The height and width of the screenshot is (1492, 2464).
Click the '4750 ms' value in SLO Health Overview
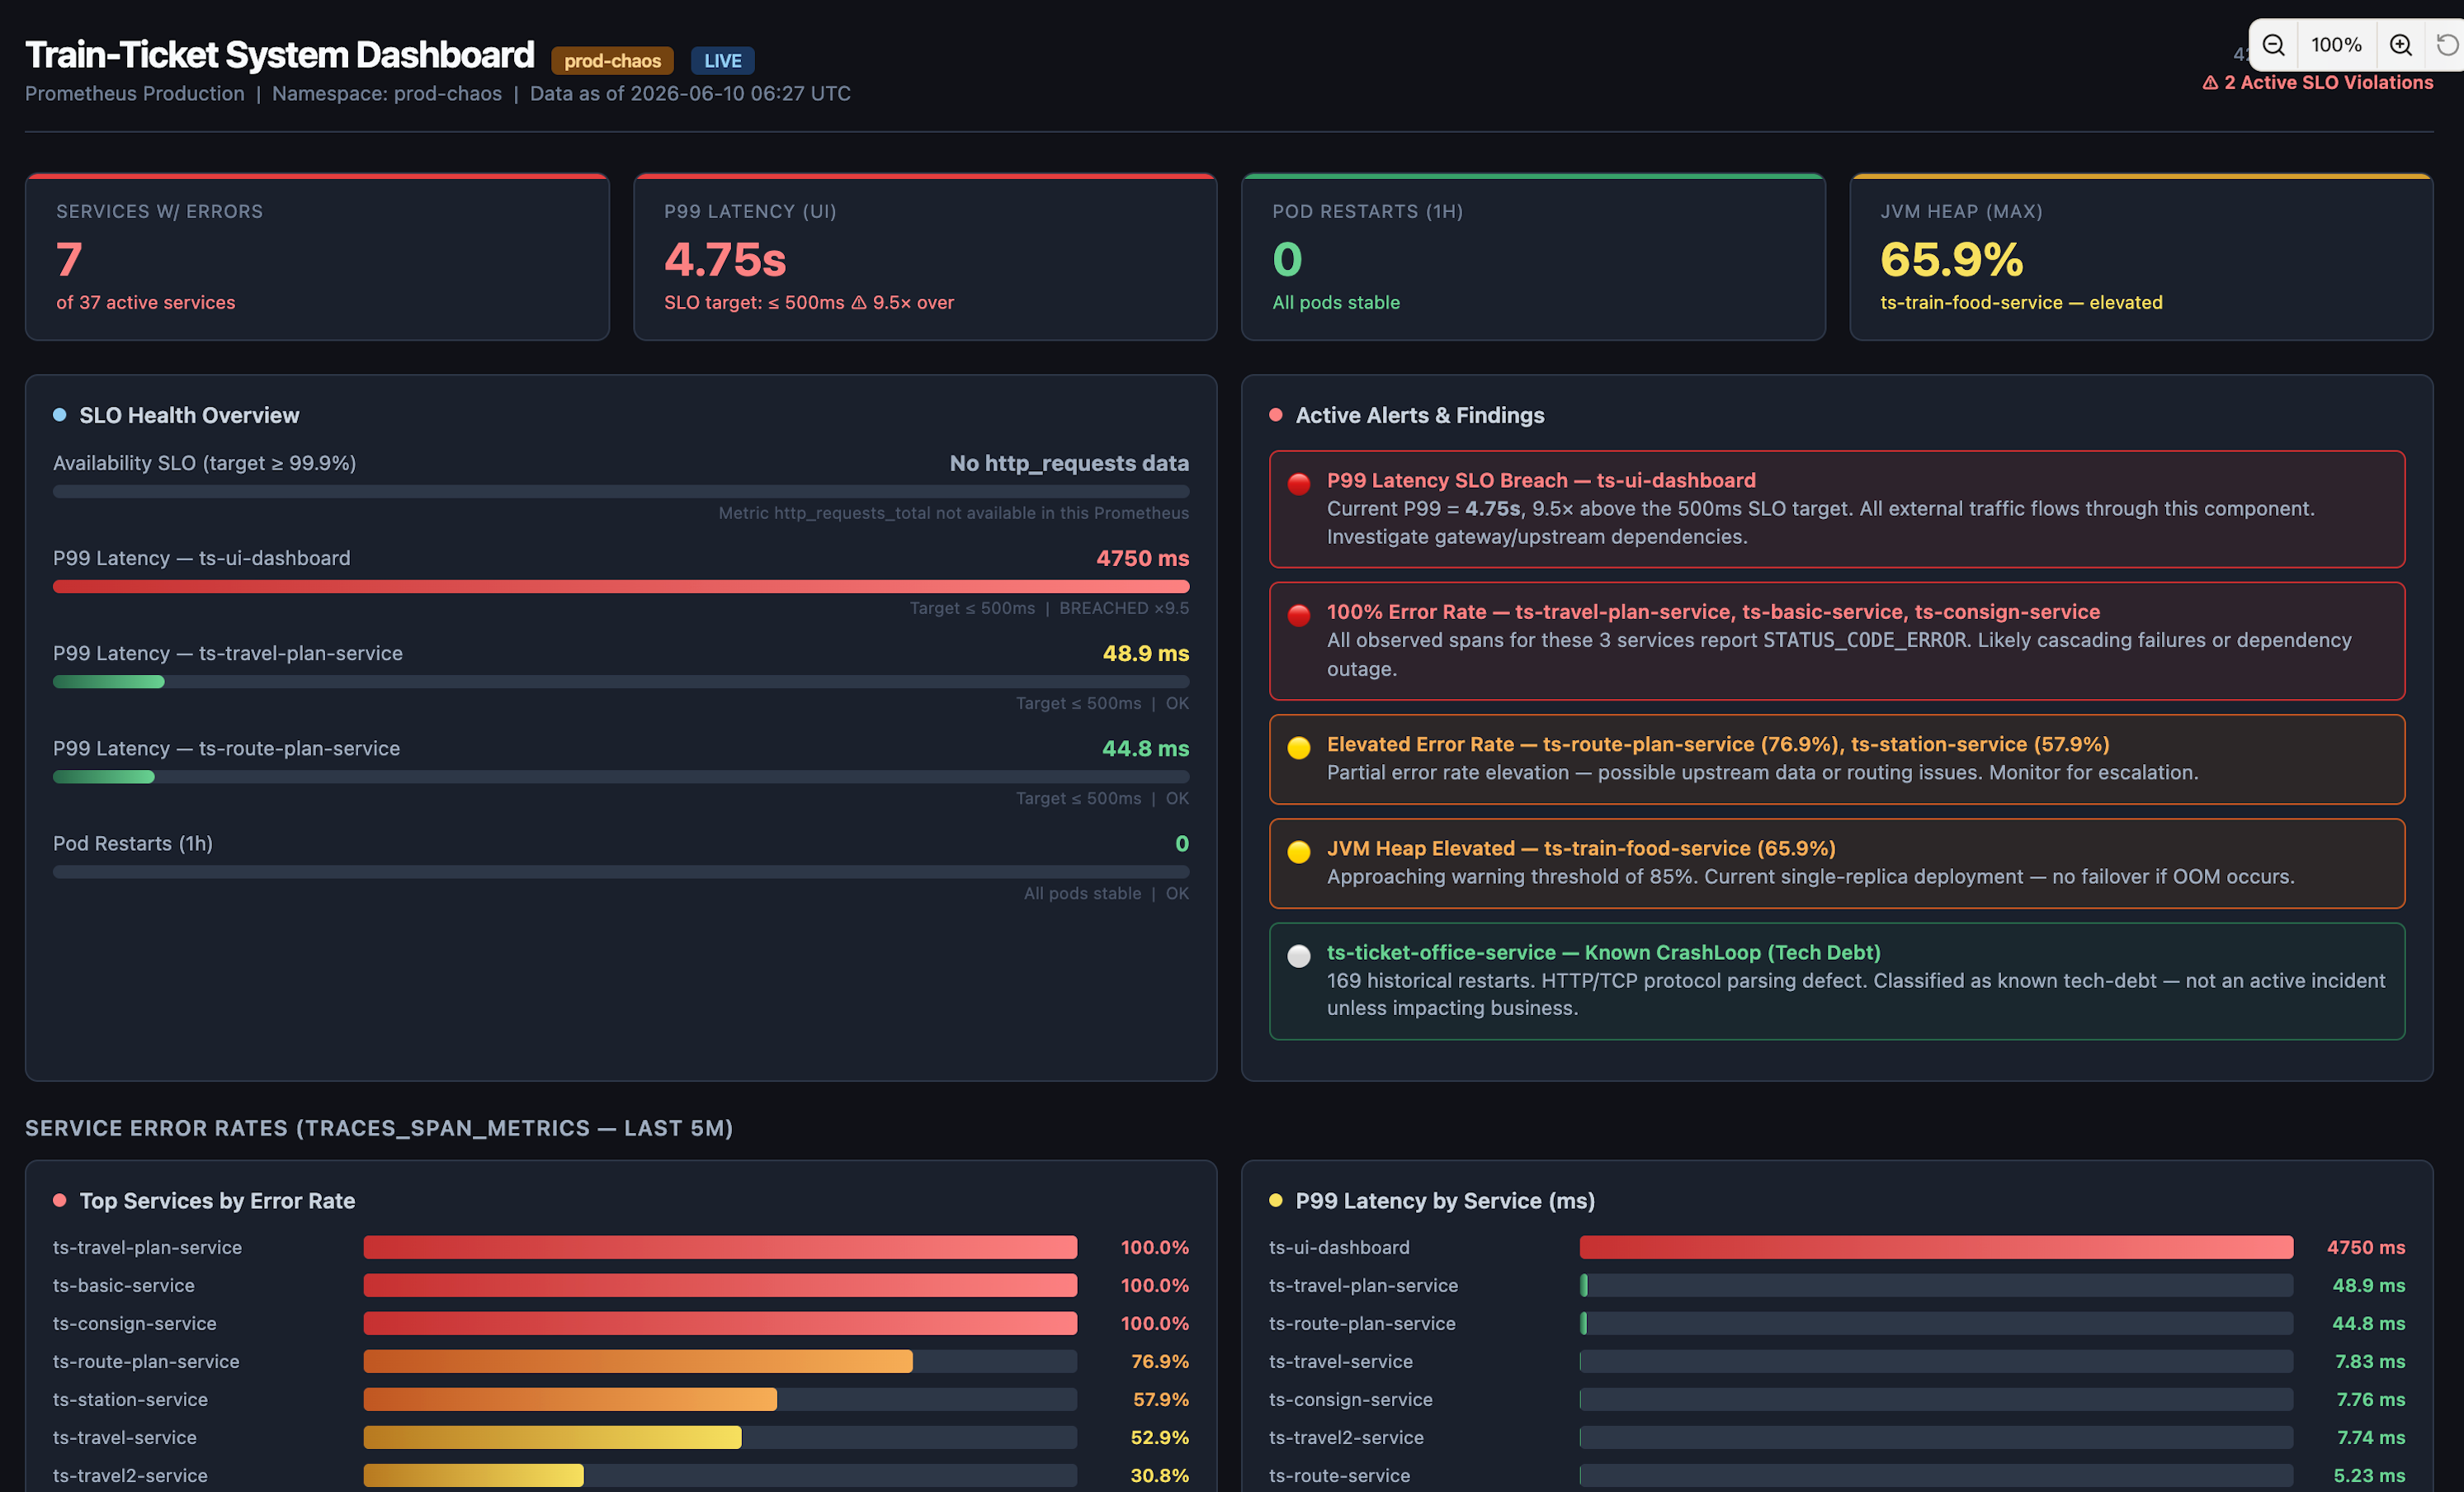point(1143,558)
